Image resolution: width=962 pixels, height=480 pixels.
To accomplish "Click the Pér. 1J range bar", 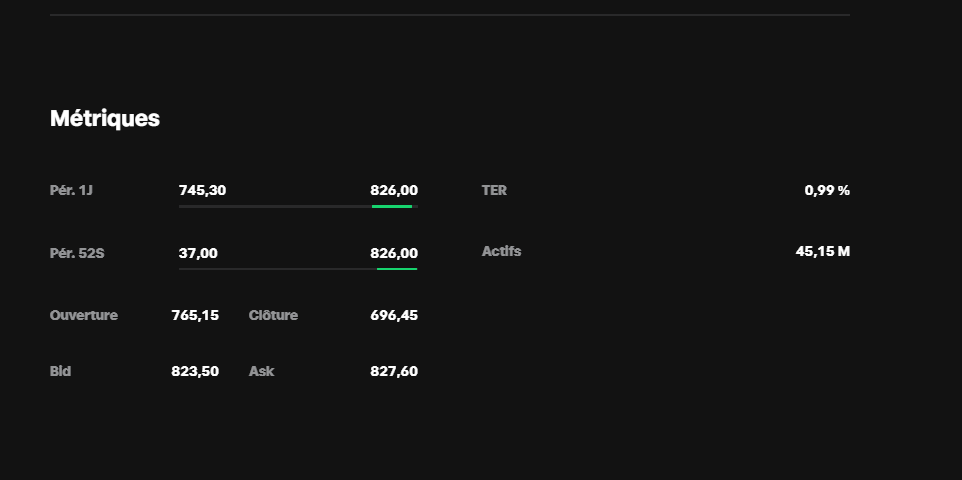I will point(297,206).
